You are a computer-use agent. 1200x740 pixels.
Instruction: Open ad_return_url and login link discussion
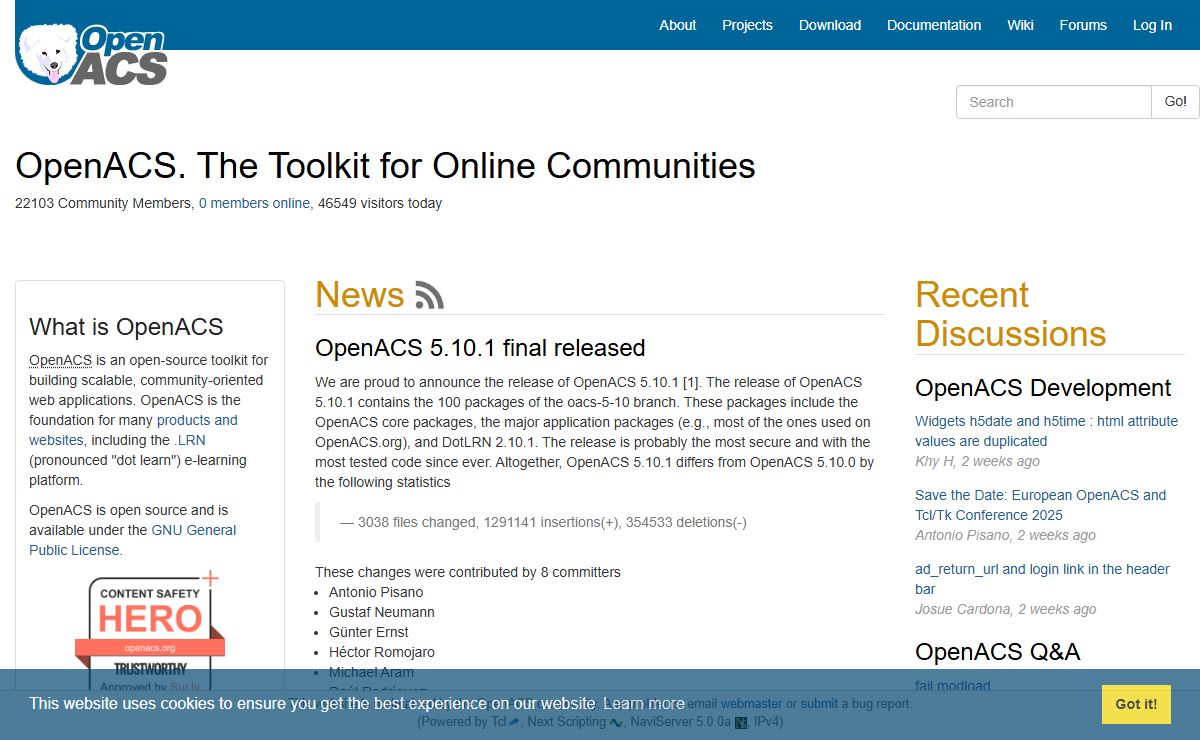click(x=1042, y=579)
